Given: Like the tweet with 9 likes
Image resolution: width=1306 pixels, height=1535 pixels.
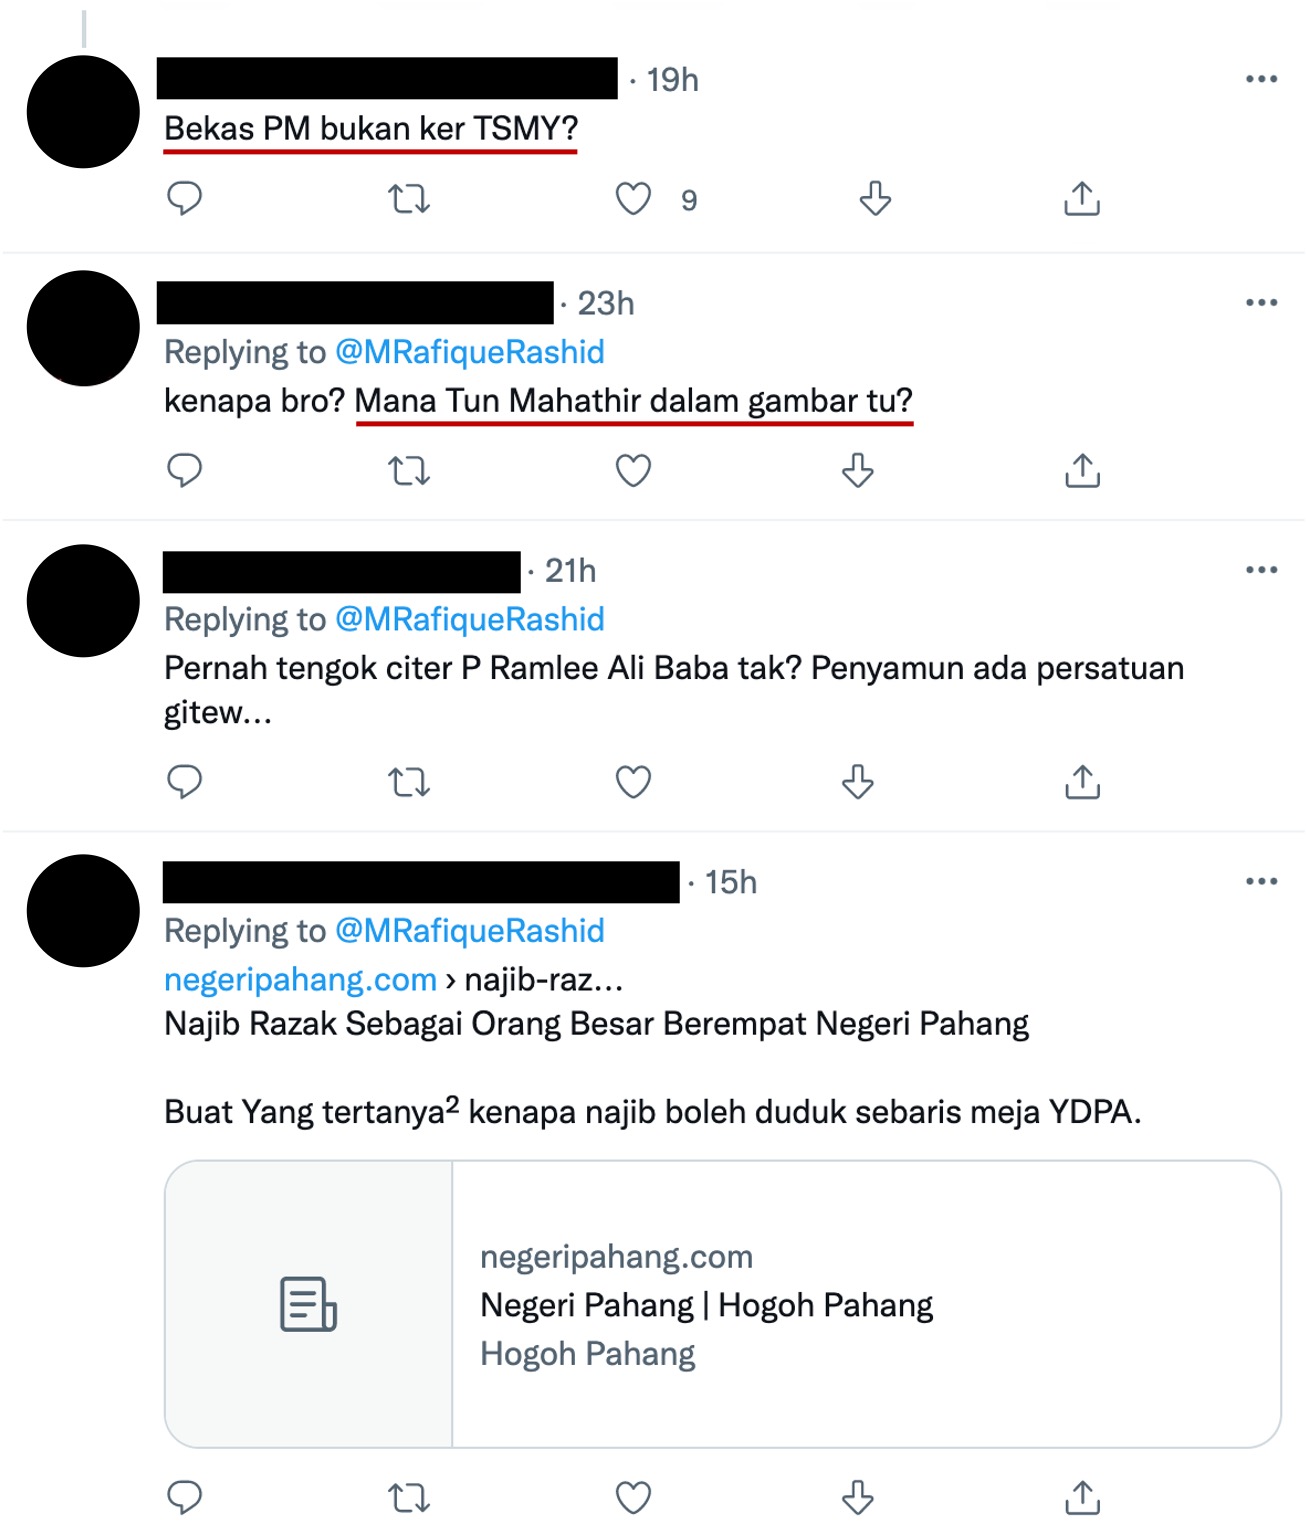Looking at the screenshot, I should [x=633, y=199].
